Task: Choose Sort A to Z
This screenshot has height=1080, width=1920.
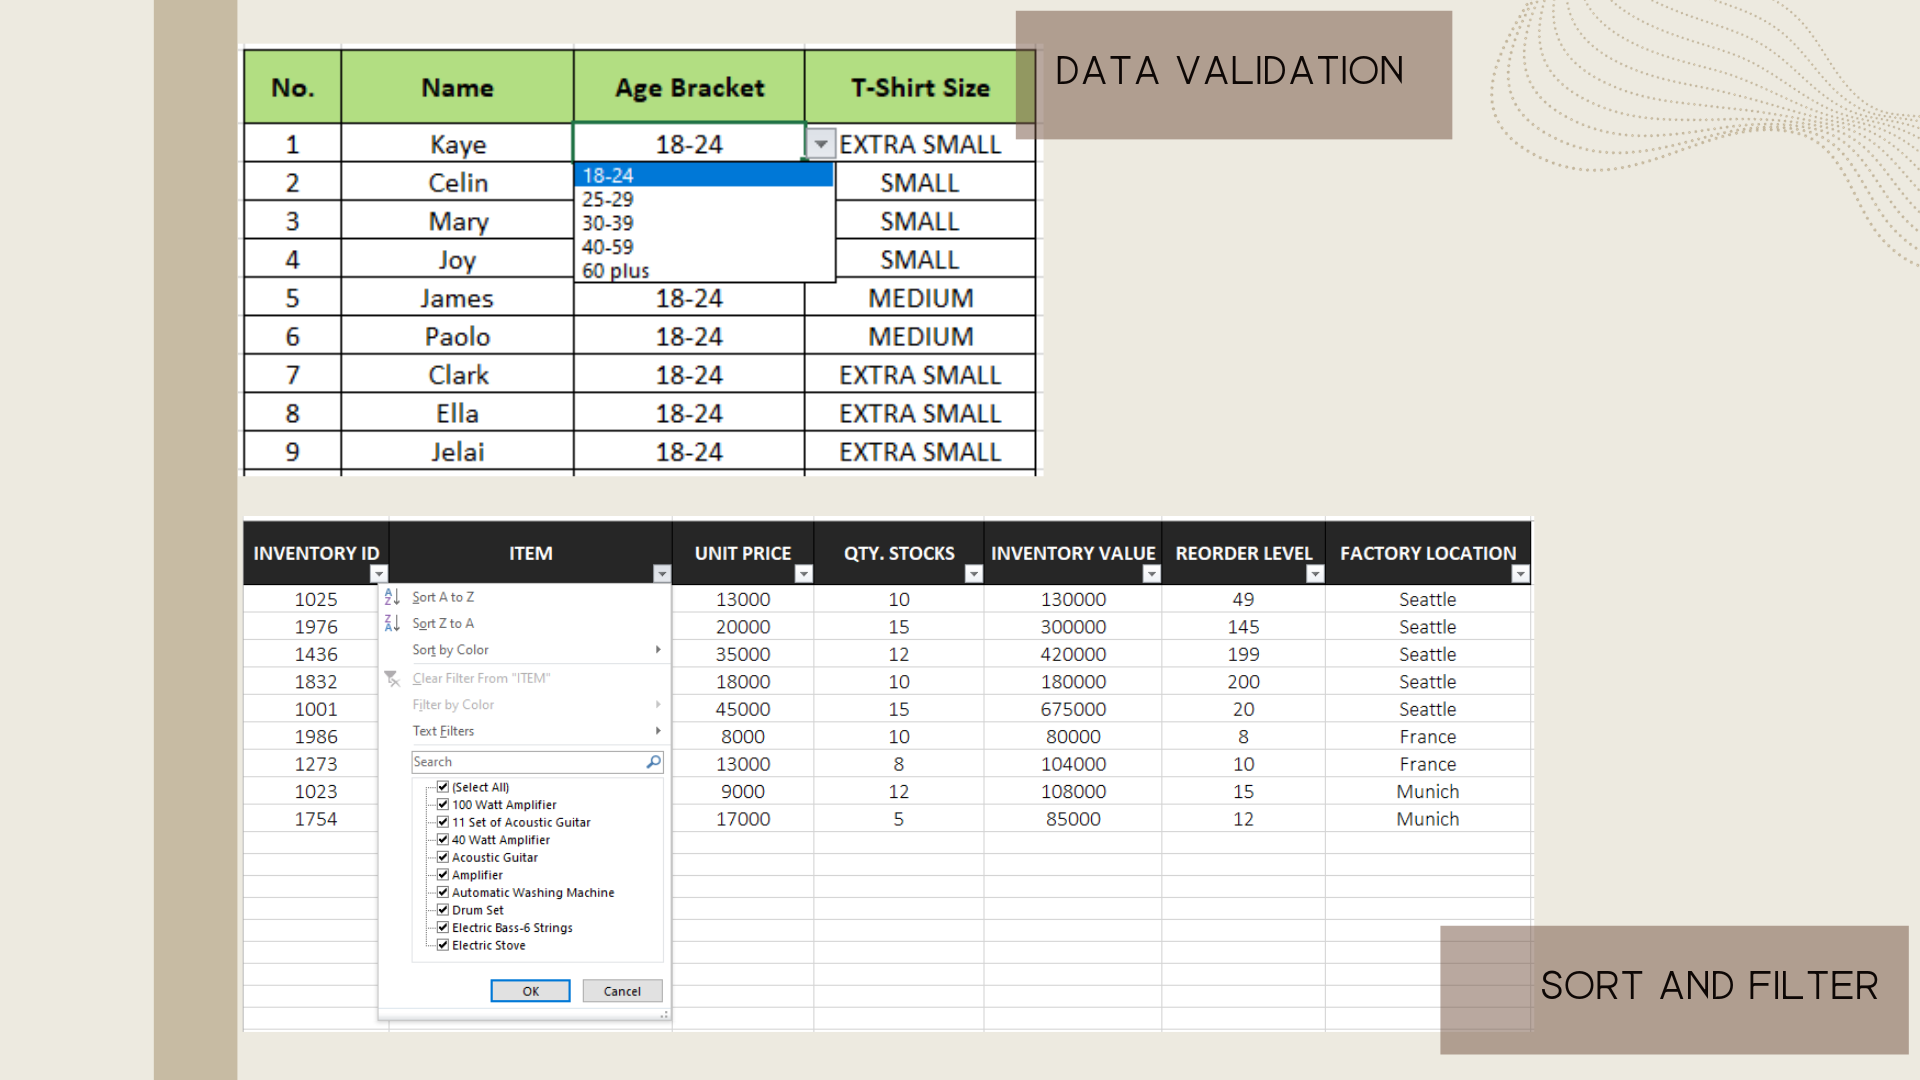Action: (x=524, y=597)
